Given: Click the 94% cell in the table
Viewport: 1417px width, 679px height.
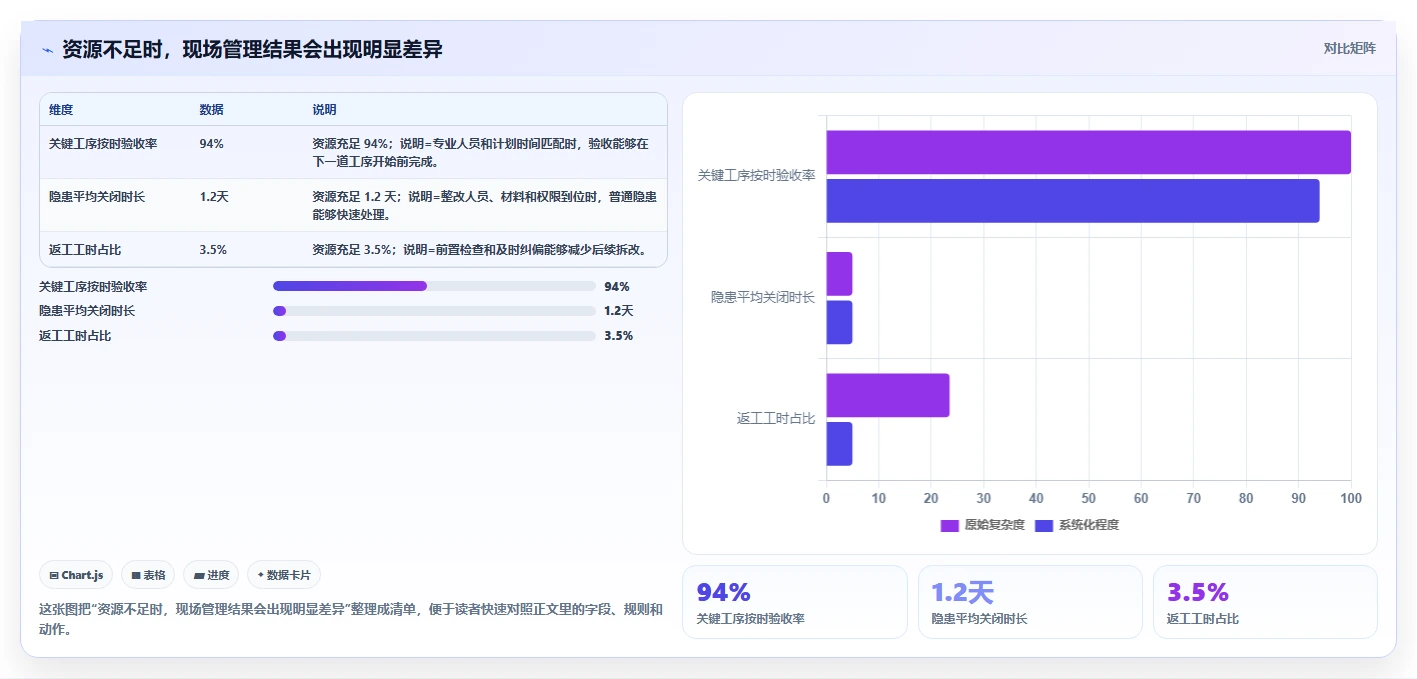Looking at the screenshot, I should click(212, 144).
